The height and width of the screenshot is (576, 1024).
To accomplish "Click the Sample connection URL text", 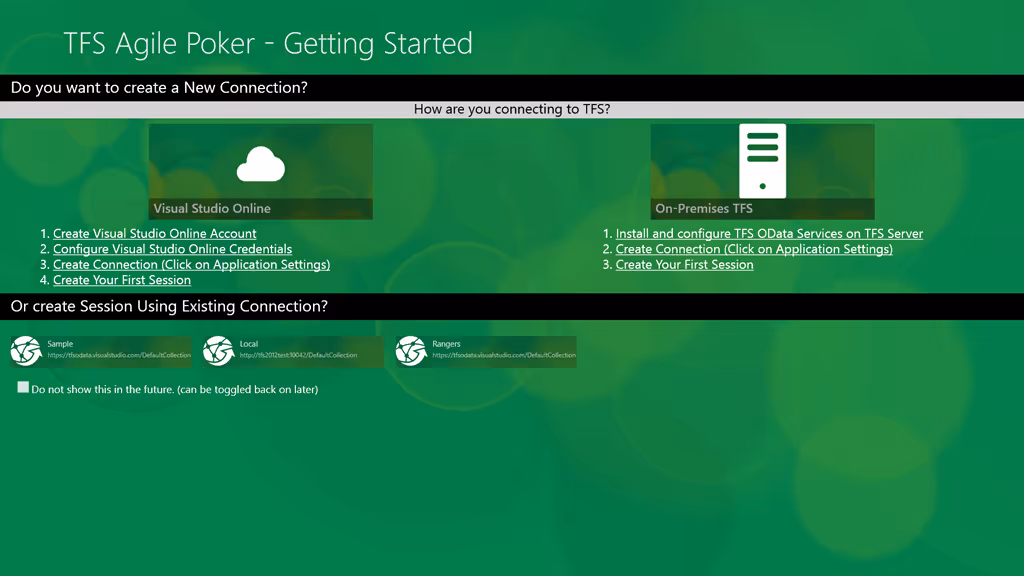I will [x=119, y=355].
